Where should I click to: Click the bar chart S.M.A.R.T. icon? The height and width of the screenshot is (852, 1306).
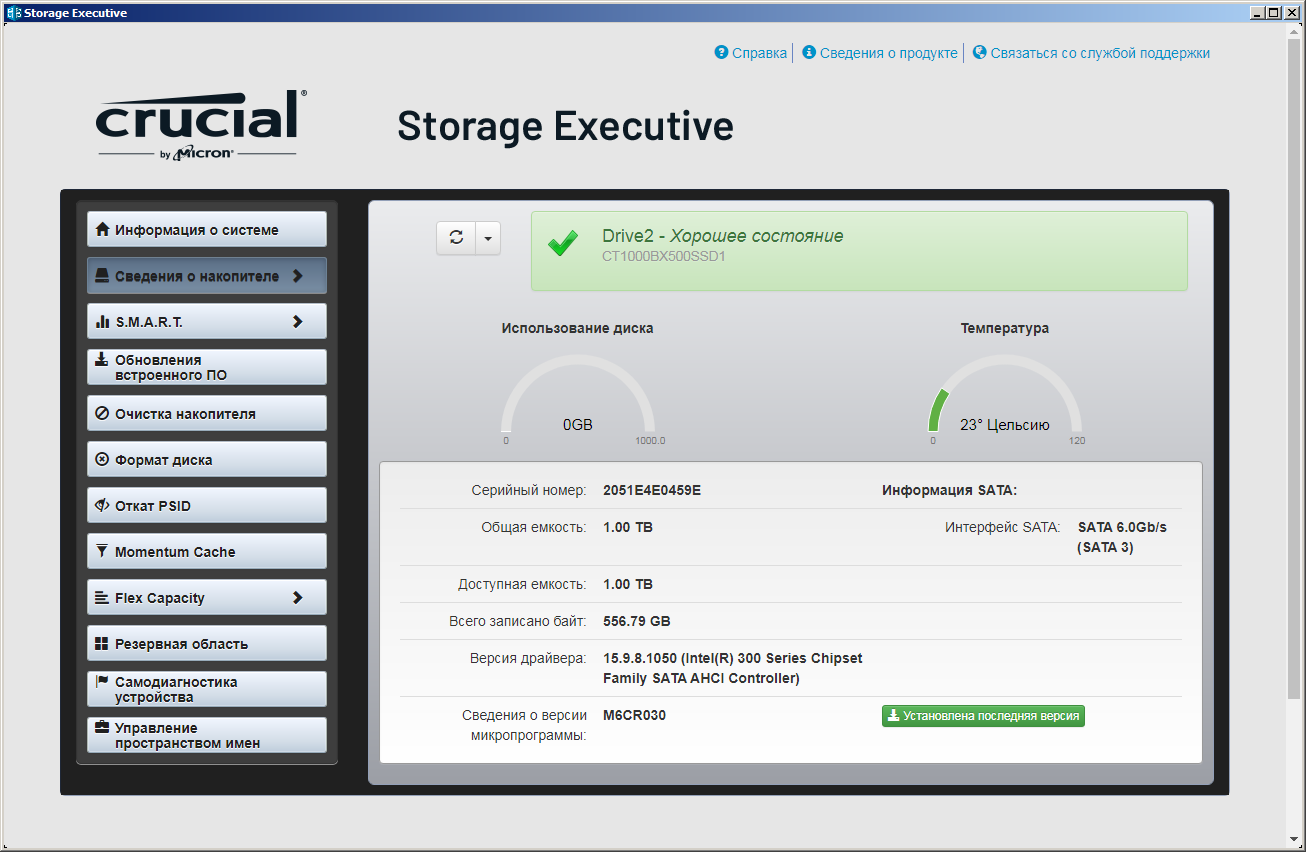[102, 322]
